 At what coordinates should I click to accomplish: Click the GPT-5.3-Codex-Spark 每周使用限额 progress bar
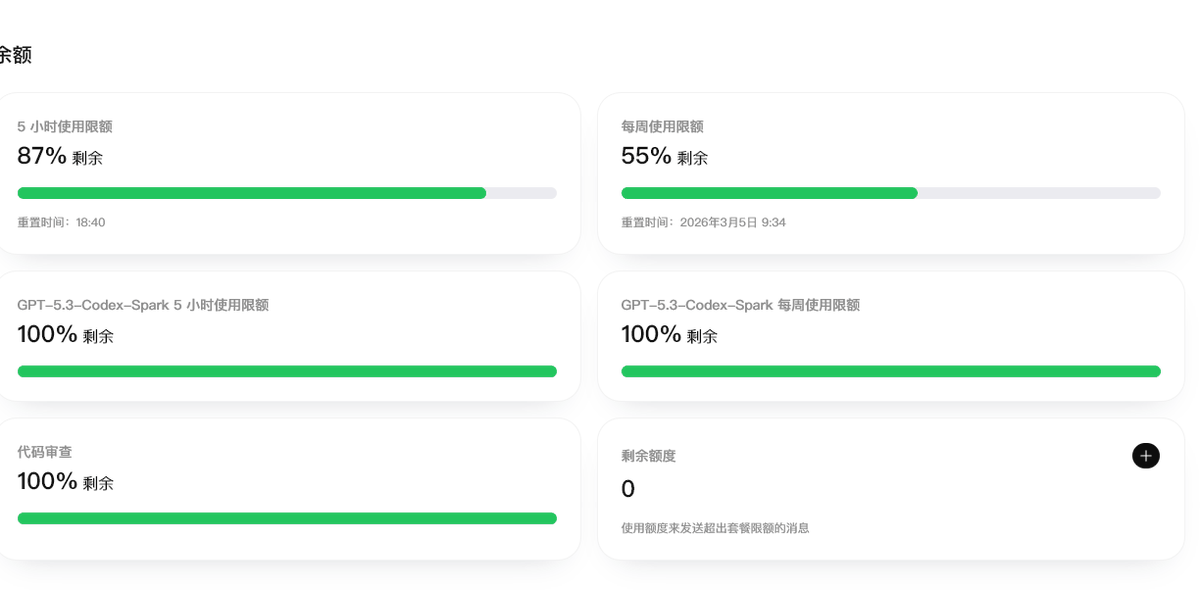(891, 371)
